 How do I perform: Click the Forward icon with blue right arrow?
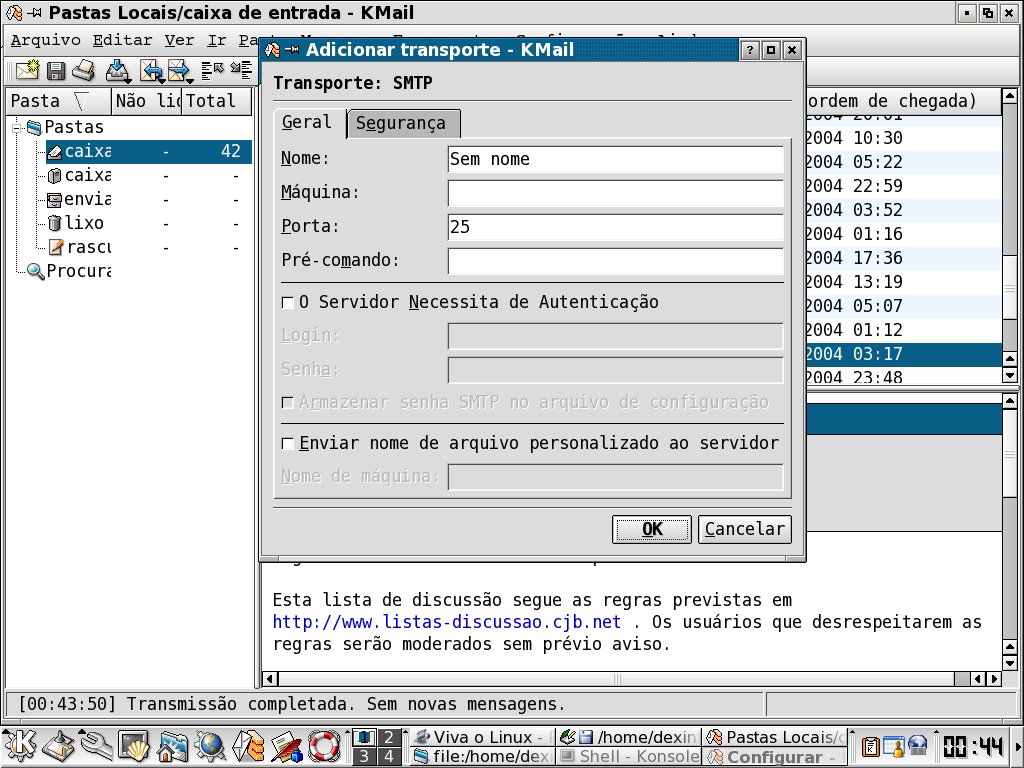(178, 70)
